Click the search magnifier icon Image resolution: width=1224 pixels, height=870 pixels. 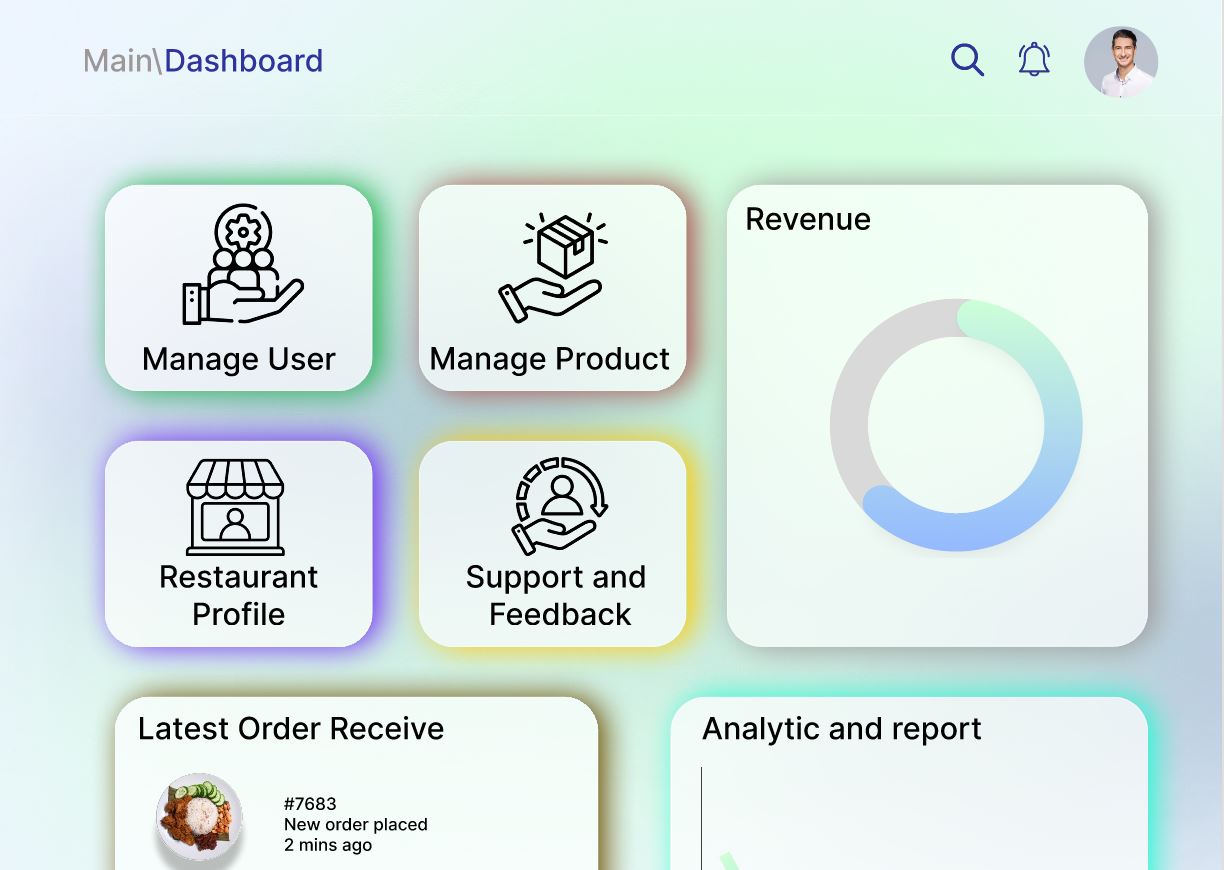tap(967, 60)
